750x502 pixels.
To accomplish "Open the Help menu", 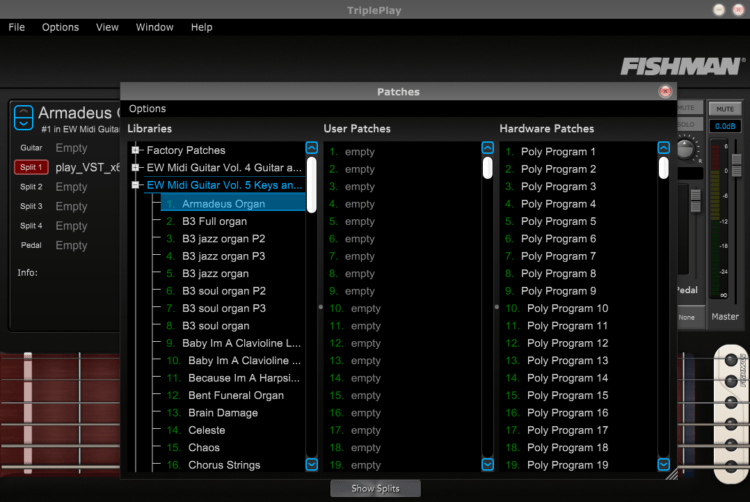I will point(201,27).
